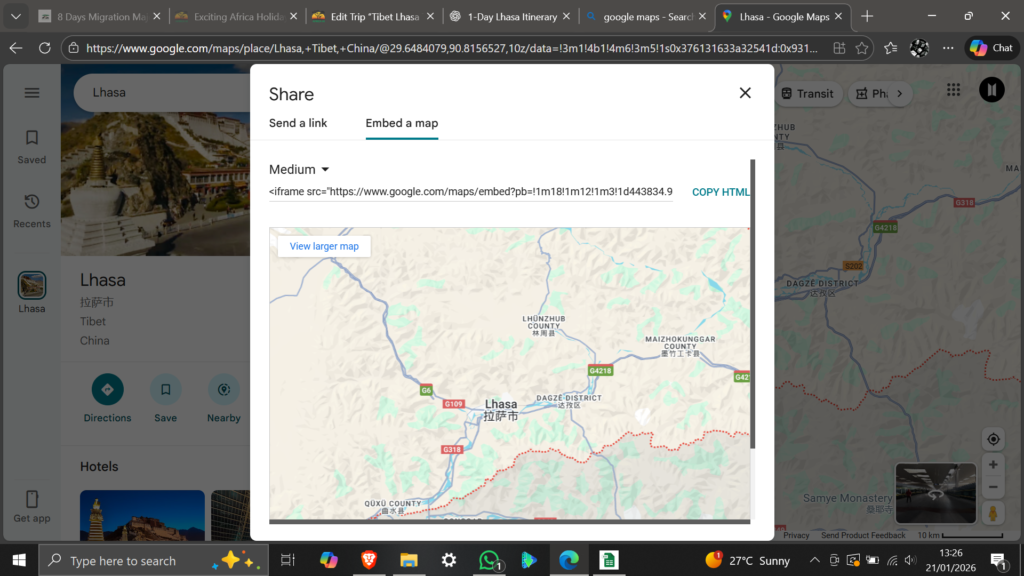Screen dimensions: 1024x576
Task: Open the Medium size dropdown
Action: [x=299, y=170]
